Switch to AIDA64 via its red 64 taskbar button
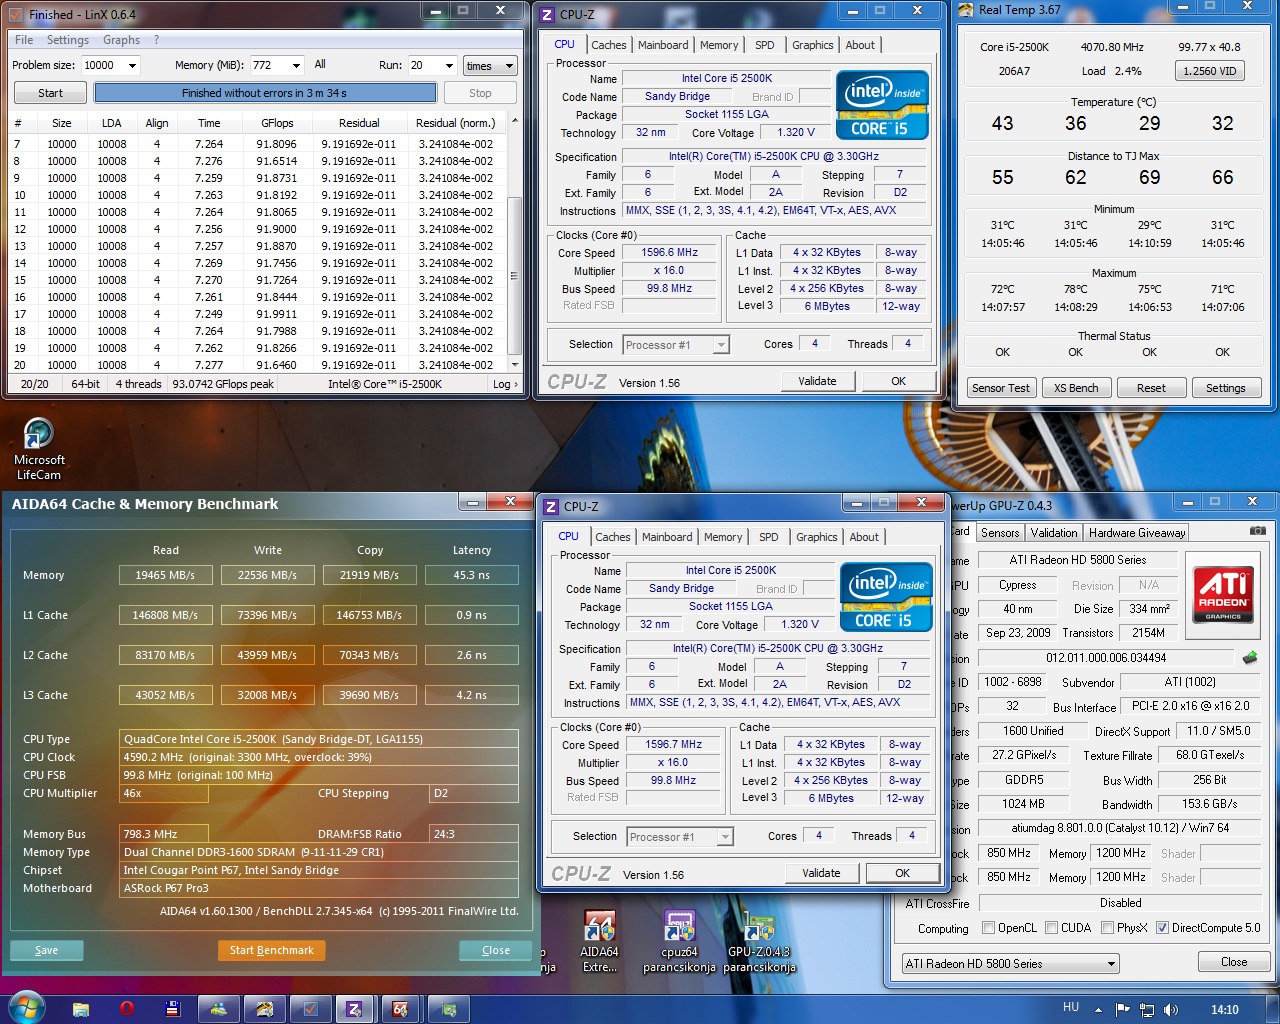This screenshot has width=1280, height=1024. pyautogui.click(x=401, y=1009)
